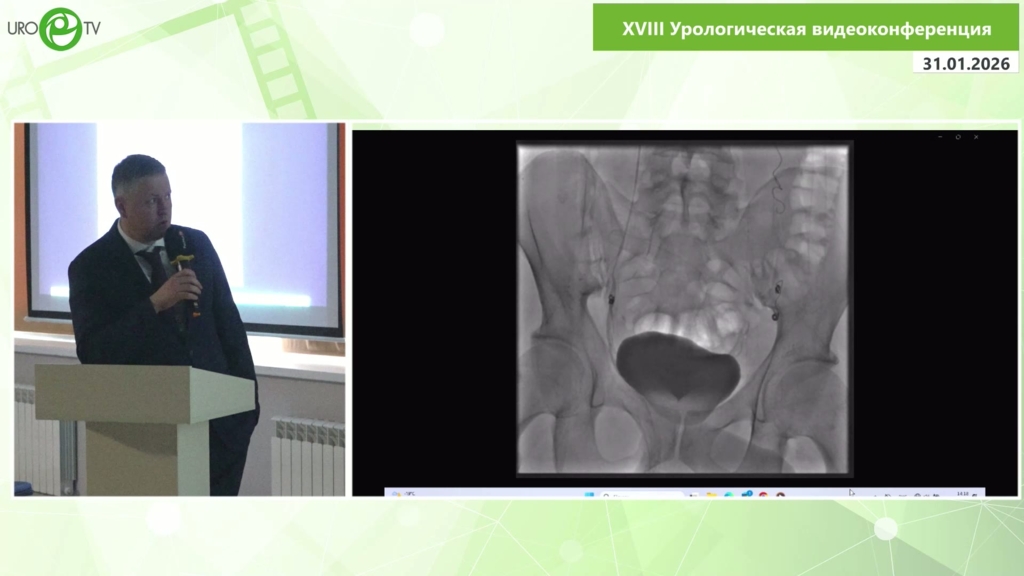The image size is (1024, 576).
Task: Close the image viewer window
Action: click(977, 137)
